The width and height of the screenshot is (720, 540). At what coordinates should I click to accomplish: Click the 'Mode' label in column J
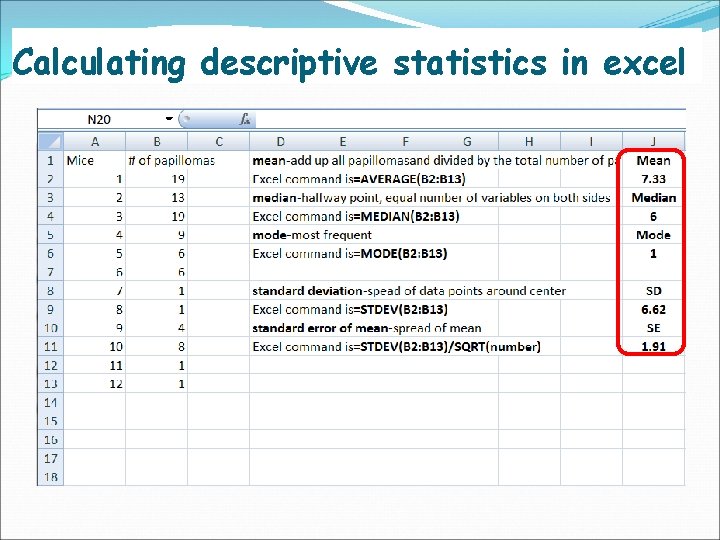coord(653,235)
